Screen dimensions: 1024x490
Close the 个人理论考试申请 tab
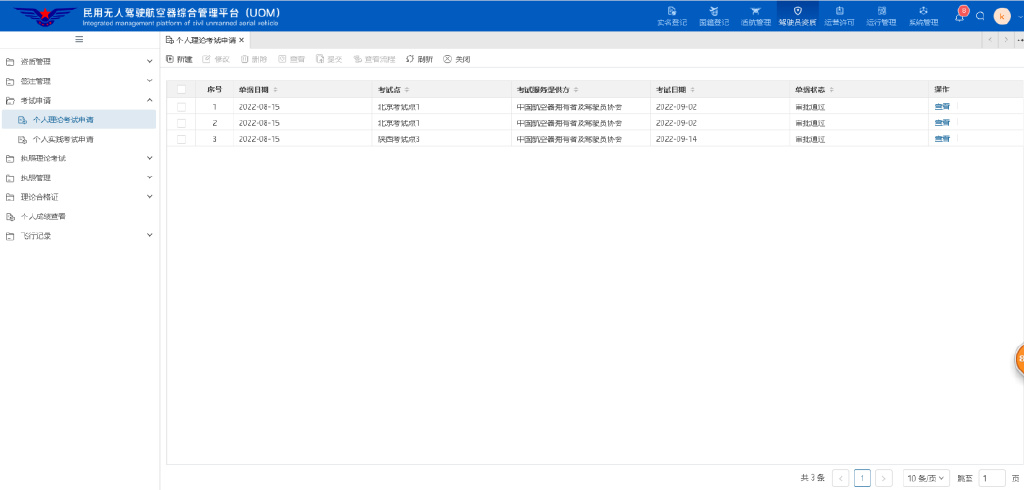pyautogui.click(x=242, y=40)
